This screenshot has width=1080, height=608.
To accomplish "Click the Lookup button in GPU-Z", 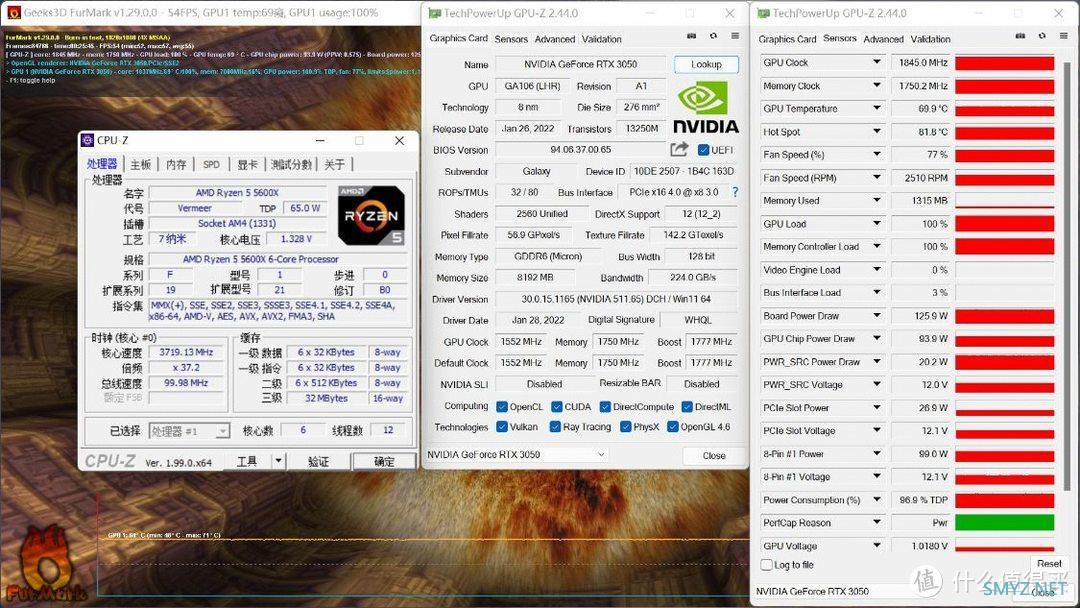I will (x=706, y=64).
